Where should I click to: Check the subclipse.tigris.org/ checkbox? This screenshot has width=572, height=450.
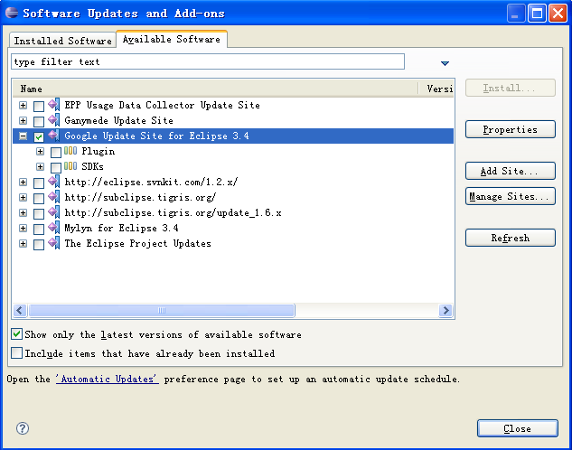39,198
